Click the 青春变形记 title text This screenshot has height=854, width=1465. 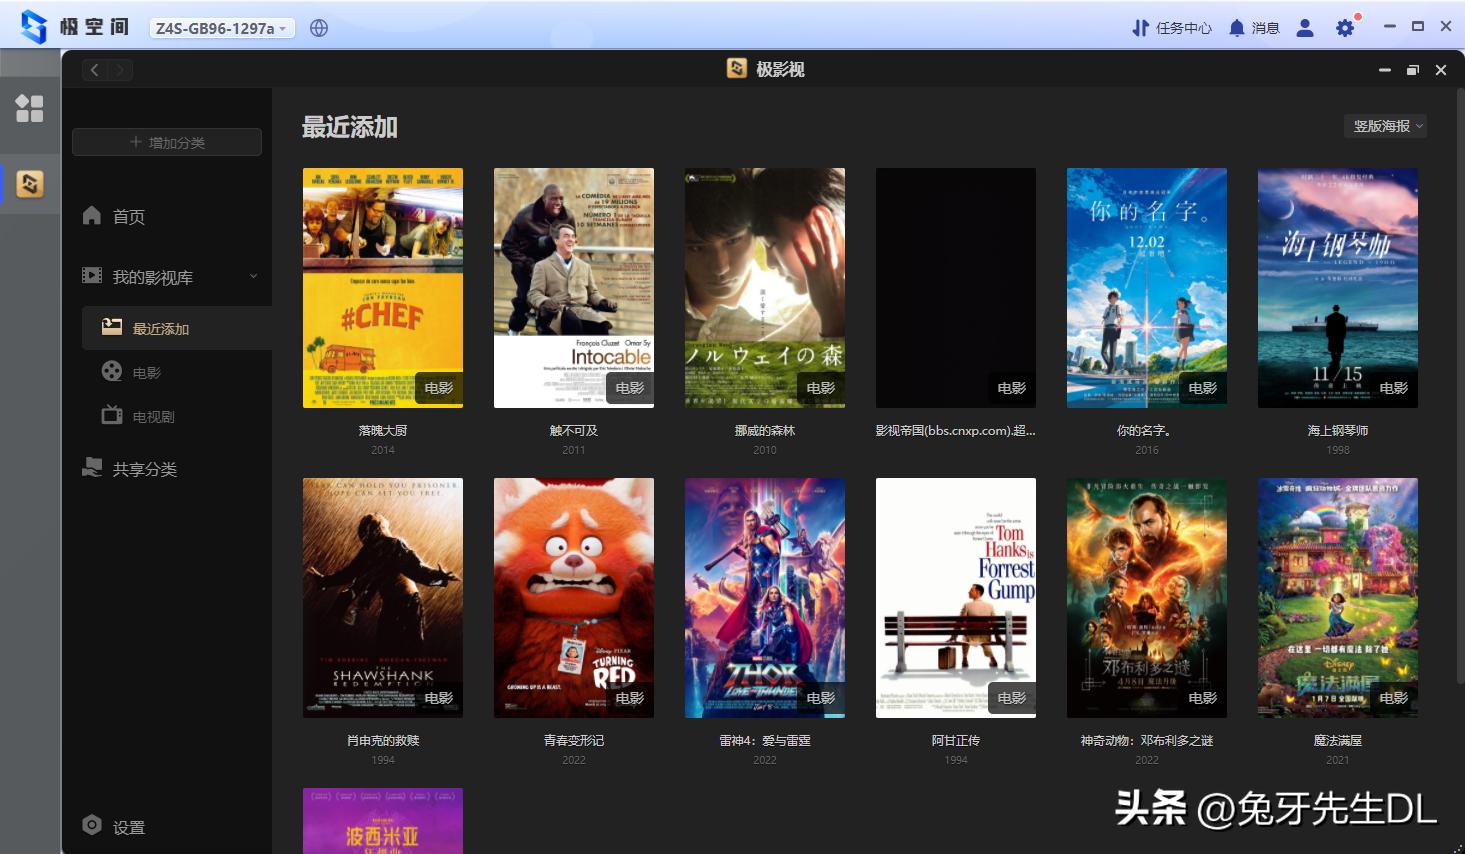click(x=574, y=740)
